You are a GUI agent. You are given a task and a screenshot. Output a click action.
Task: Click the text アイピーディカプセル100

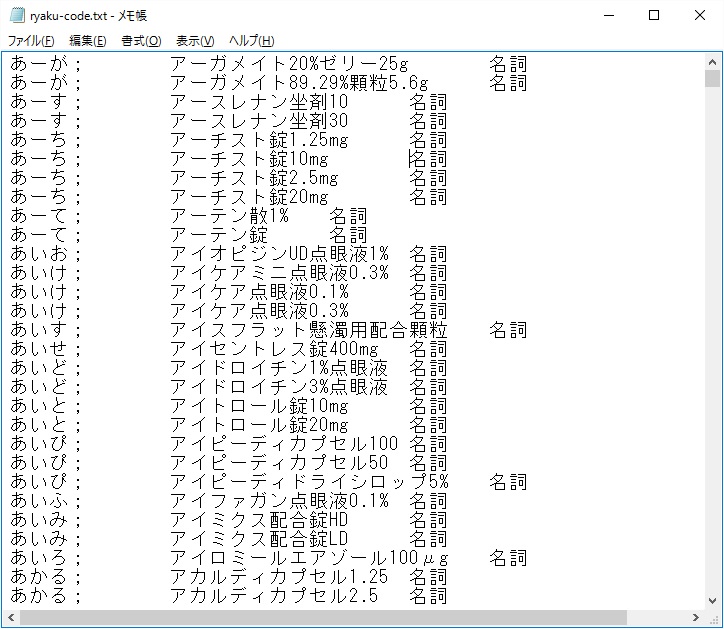(284, 444)
